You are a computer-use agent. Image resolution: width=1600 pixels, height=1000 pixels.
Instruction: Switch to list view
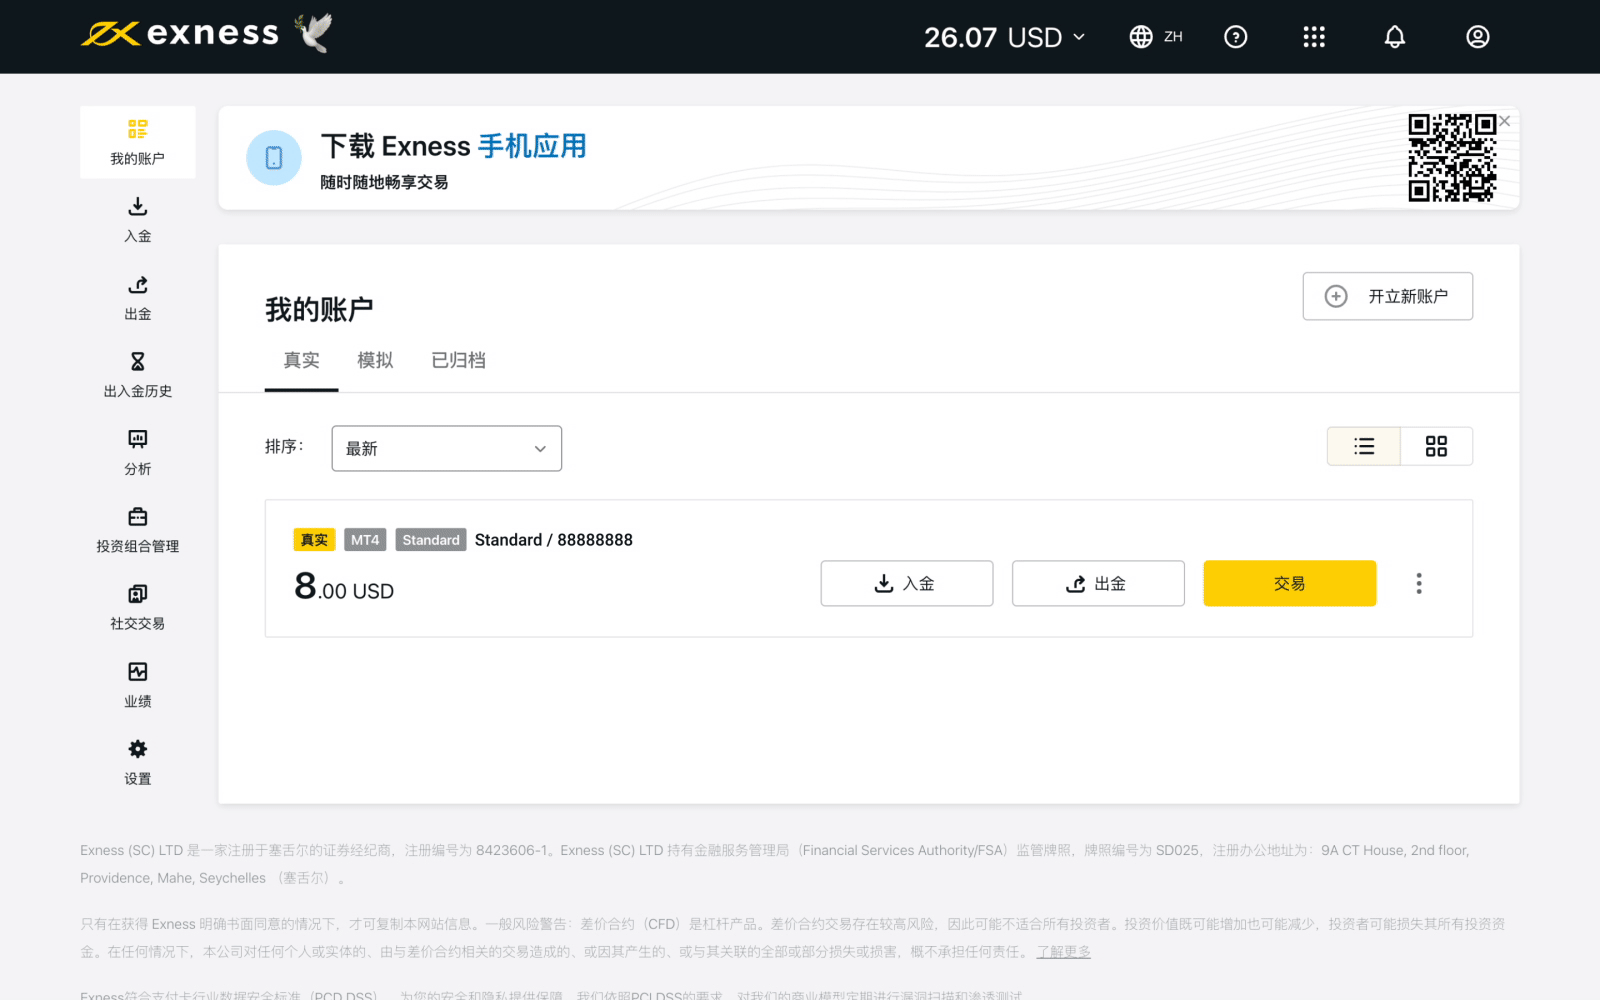click(1364, 446)
